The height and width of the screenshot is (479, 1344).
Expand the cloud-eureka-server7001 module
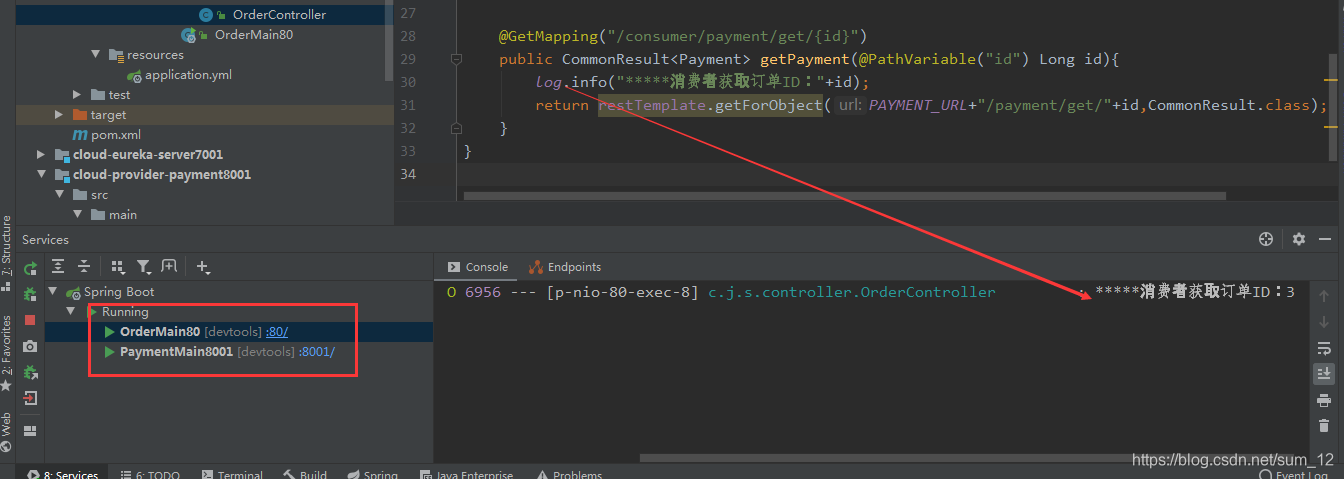tap(41, 155)
